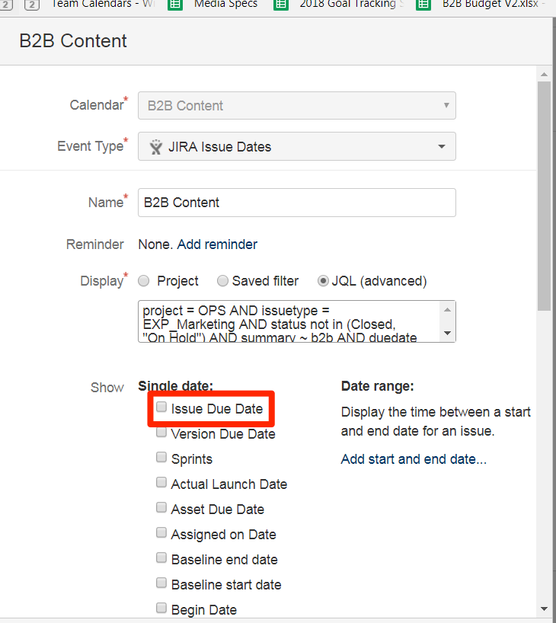The width and height of the screenshot is (556, 623).
Task: Click the dialog scrollbar down arrow
Action: point(544,609)
